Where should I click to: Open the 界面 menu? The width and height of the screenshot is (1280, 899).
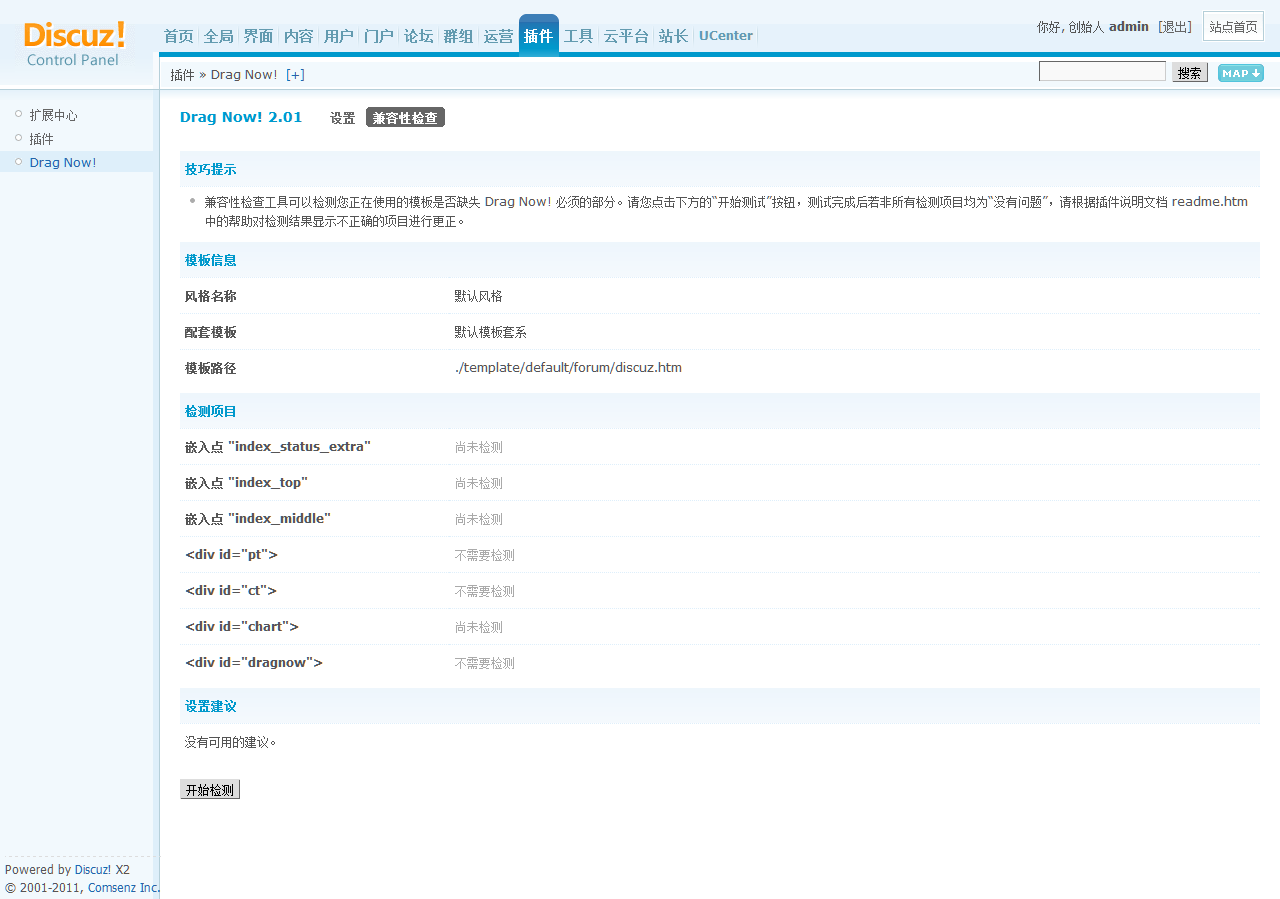tap(259, 36)
